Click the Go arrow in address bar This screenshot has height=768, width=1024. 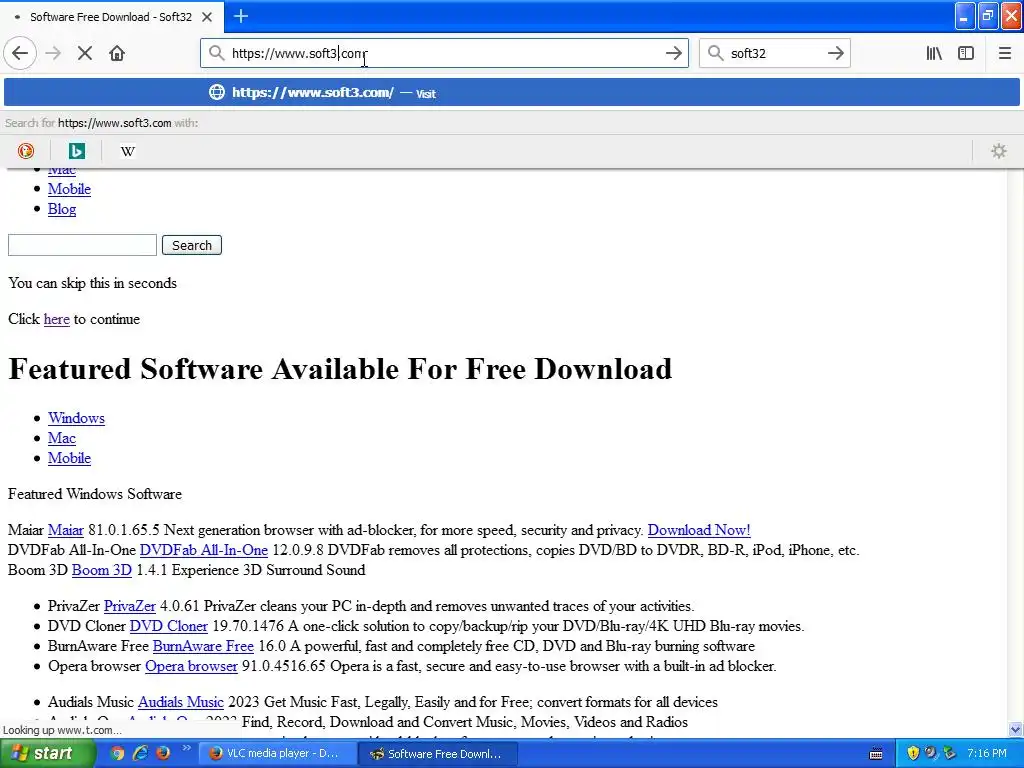pyautogui.click(x=673, y=53)
